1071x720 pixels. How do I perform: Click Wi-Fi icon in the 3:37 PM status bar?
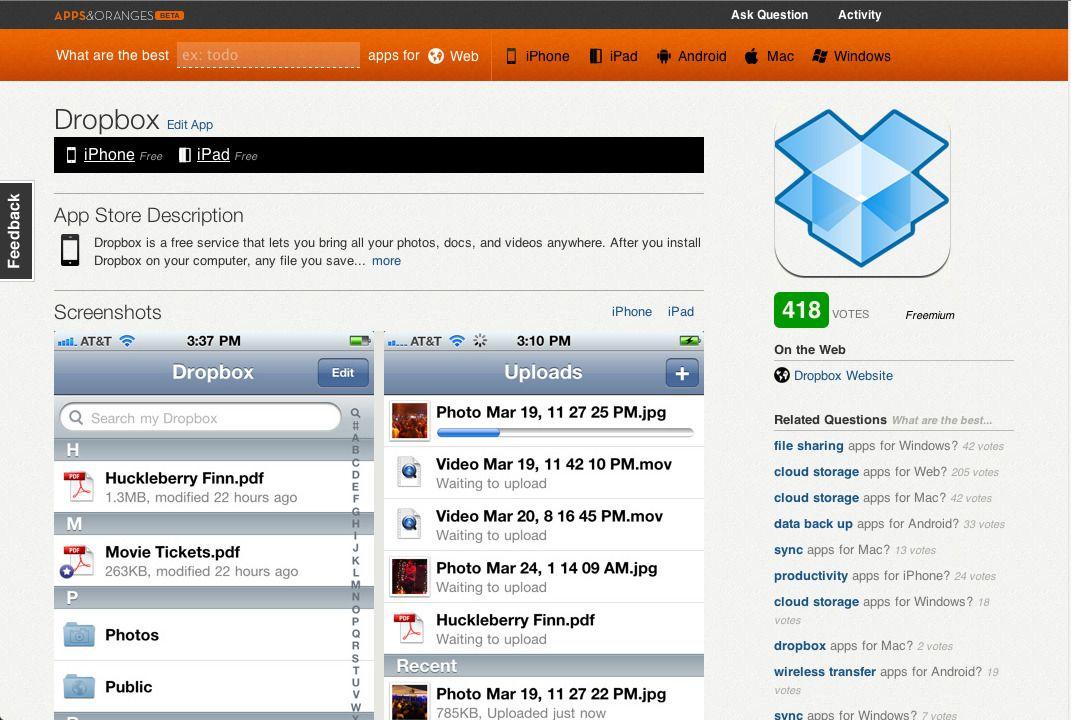[127, 340]
